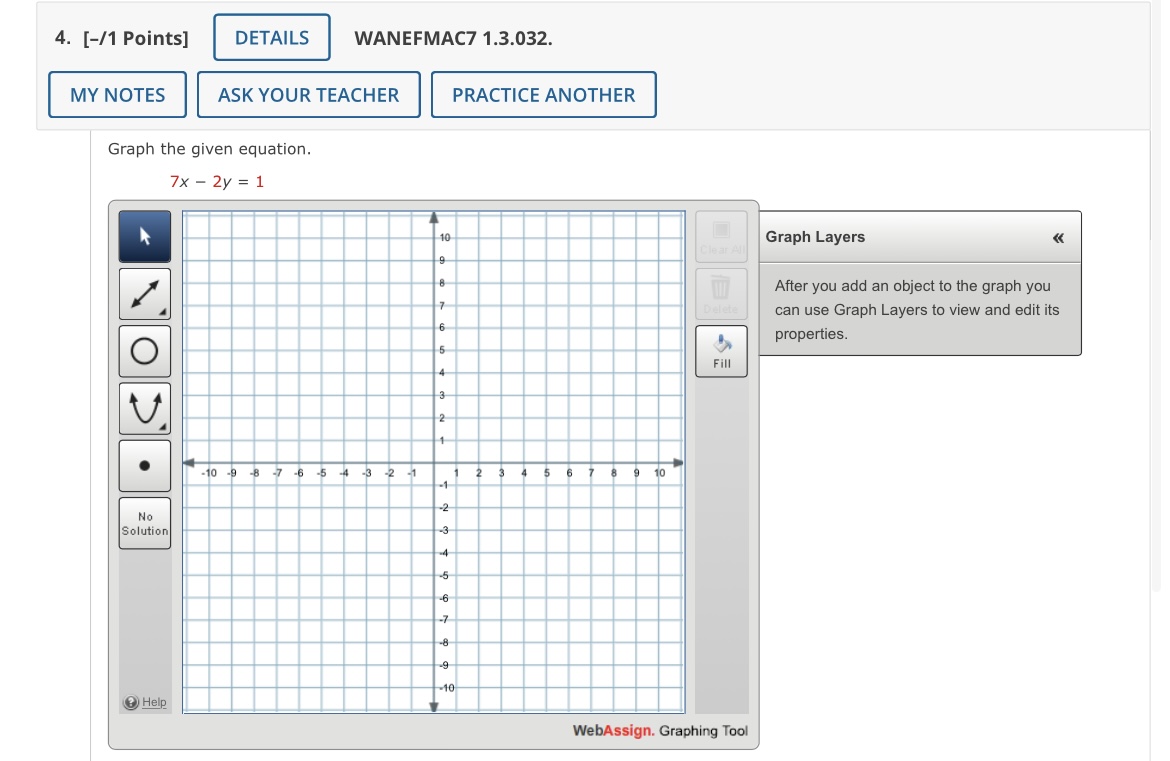Open the DETAILS button
Screen dimensions: 1170x761
click(272, 37)
